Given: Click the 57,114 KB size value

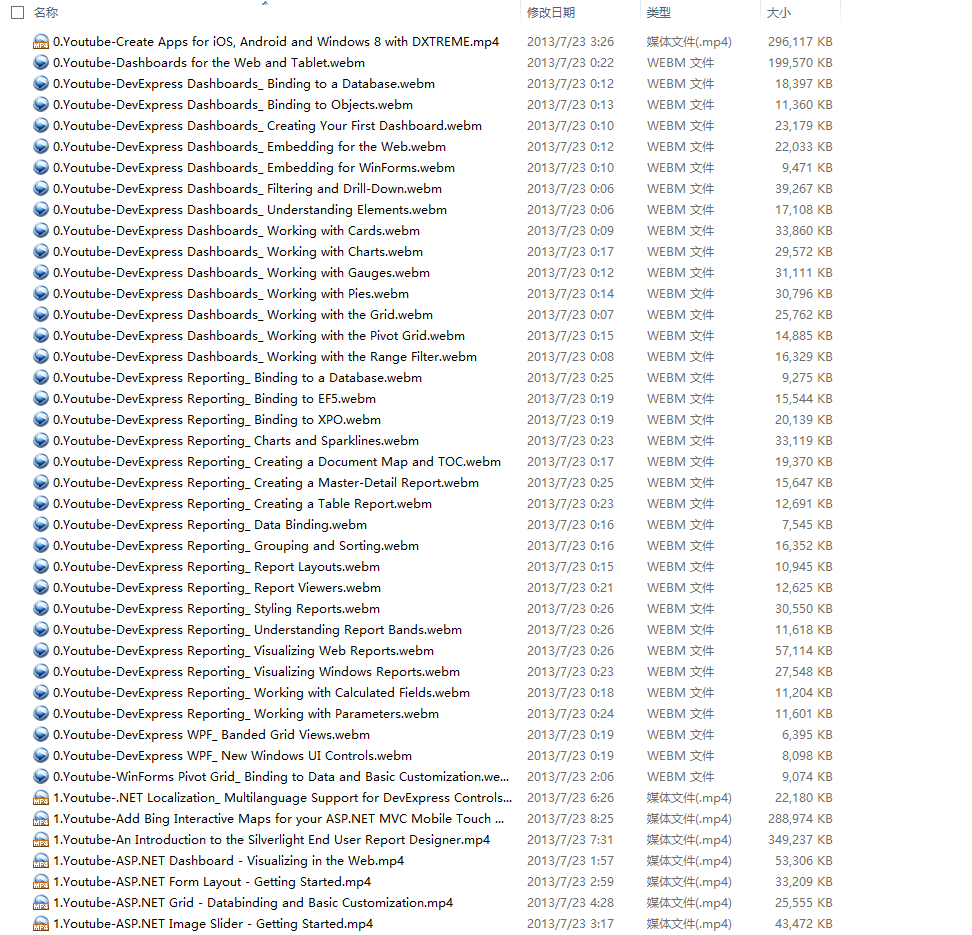Looking at the screenshot, I should pyautogui.click(x=803, y=651).
